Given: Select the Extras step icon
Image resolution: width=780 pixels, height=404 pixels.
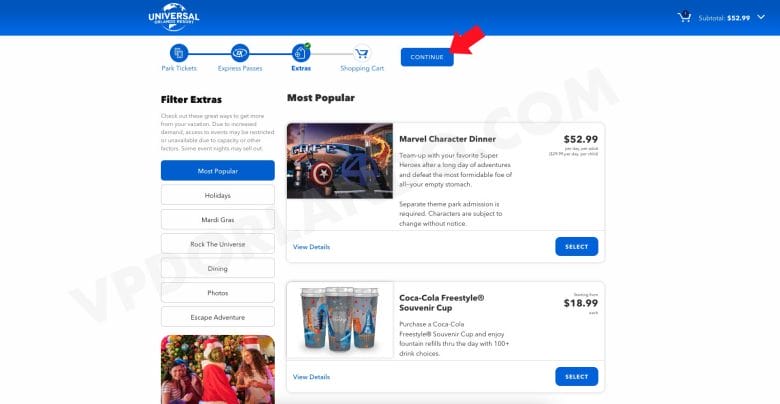Looking at the screenshot, I should 301,53.
